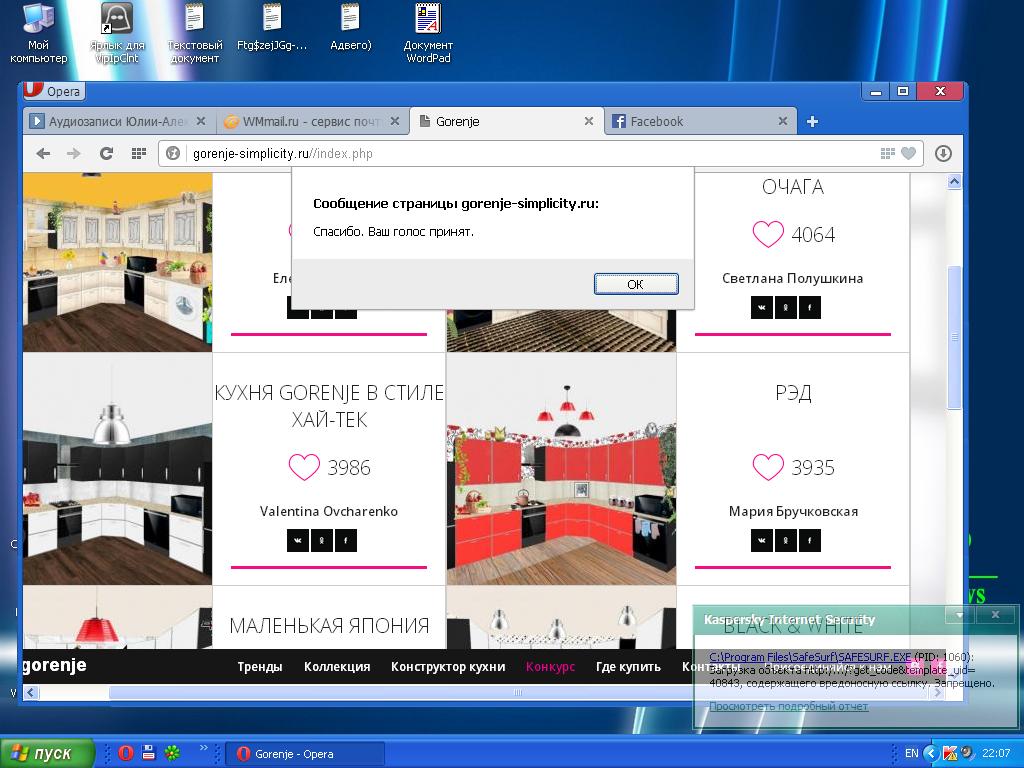Image resolution: width=1024 pixels, height=768 pixels.
Task: Open the Тренды menu item
Action: (x=260, y=667)
